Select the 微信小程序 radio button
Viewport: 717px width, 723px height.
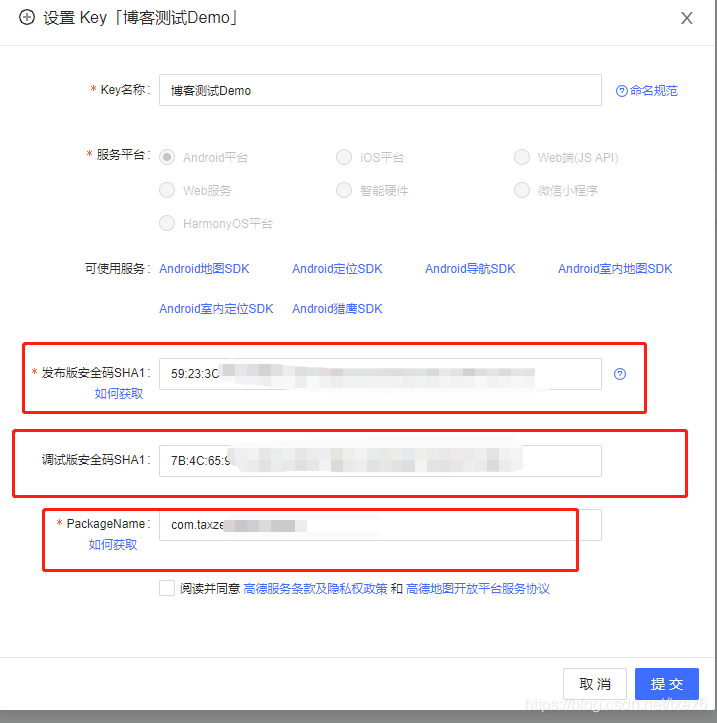tap(521, 190)
